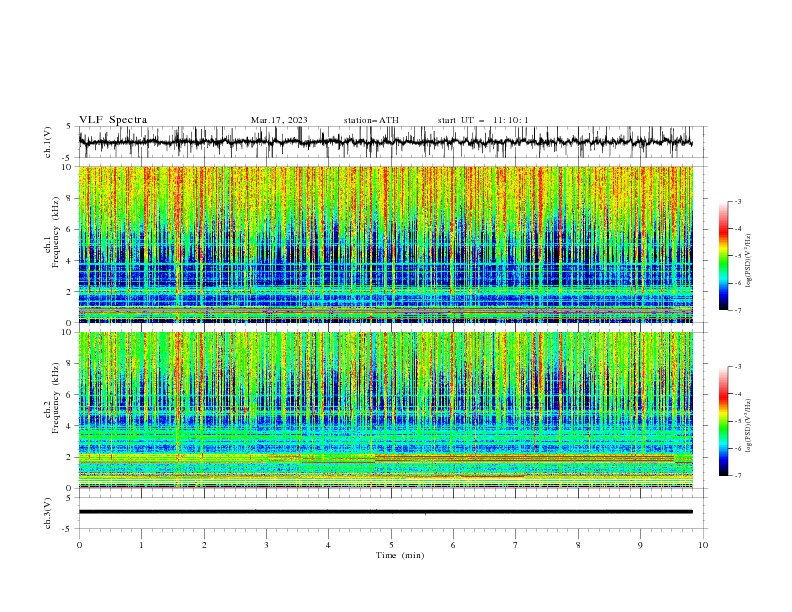
Task: Click the "ch.1 Frequency (kHz)" axis label
Action: tap(52, 233)
